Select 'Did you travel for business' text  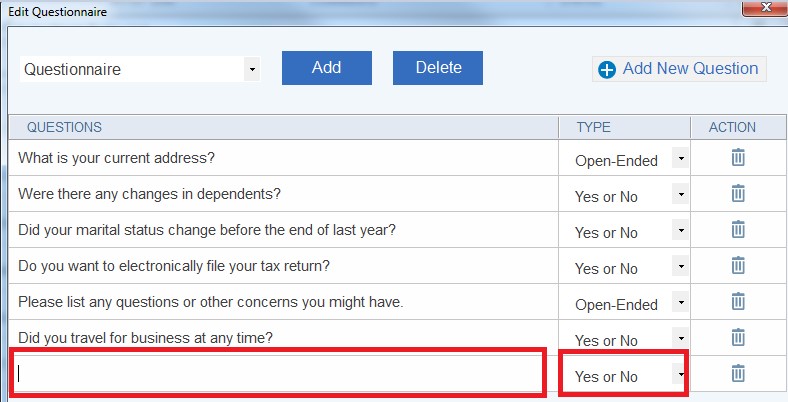145,338
